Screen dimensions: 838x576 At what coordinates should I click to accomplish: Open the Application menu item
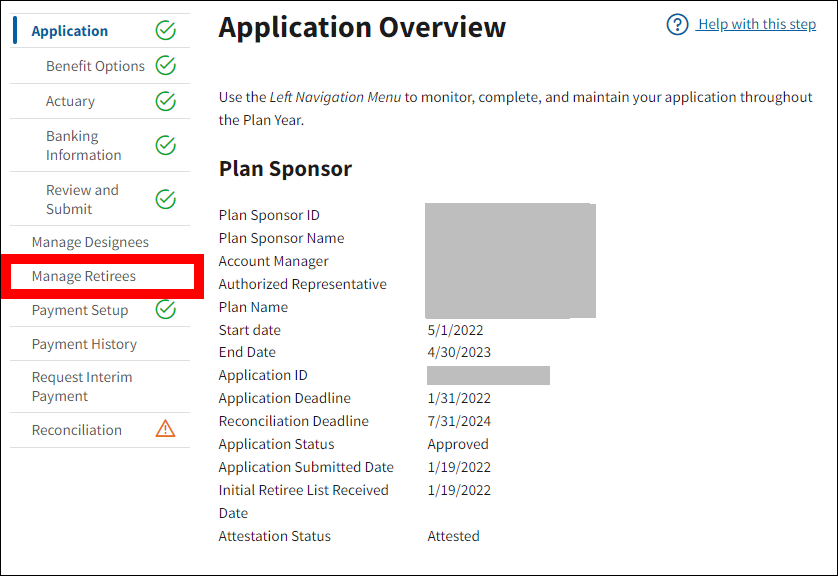69,31
